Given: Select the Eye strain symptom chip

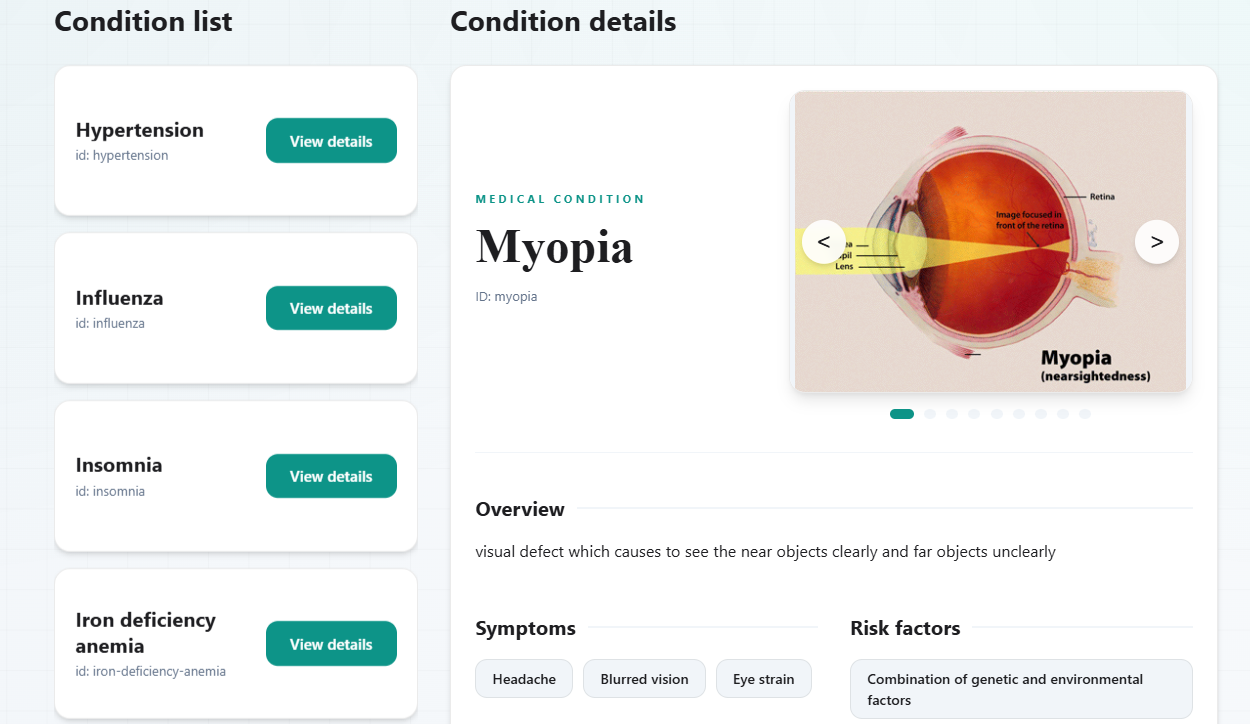Looking at the screenshot, I should 763,678.
